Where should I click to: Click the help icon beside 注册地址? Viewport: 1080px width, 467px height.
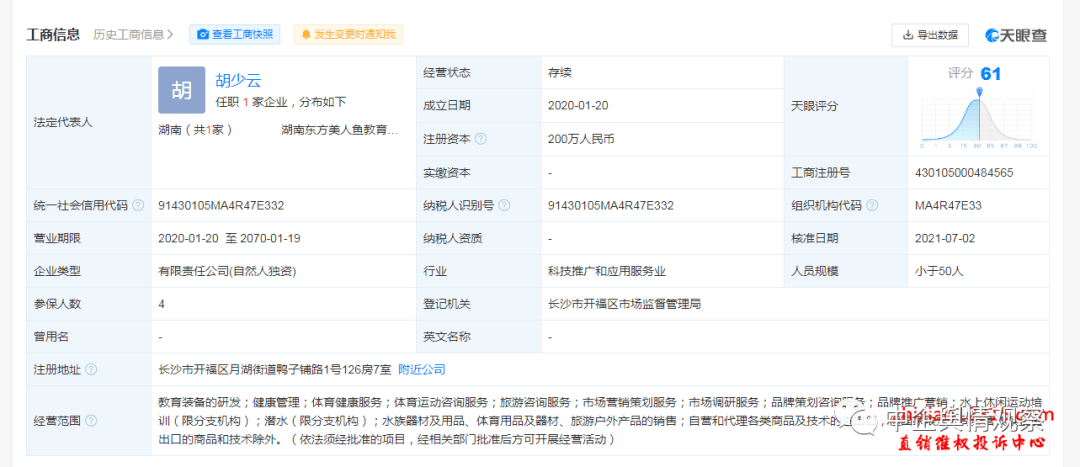(91, 369)
